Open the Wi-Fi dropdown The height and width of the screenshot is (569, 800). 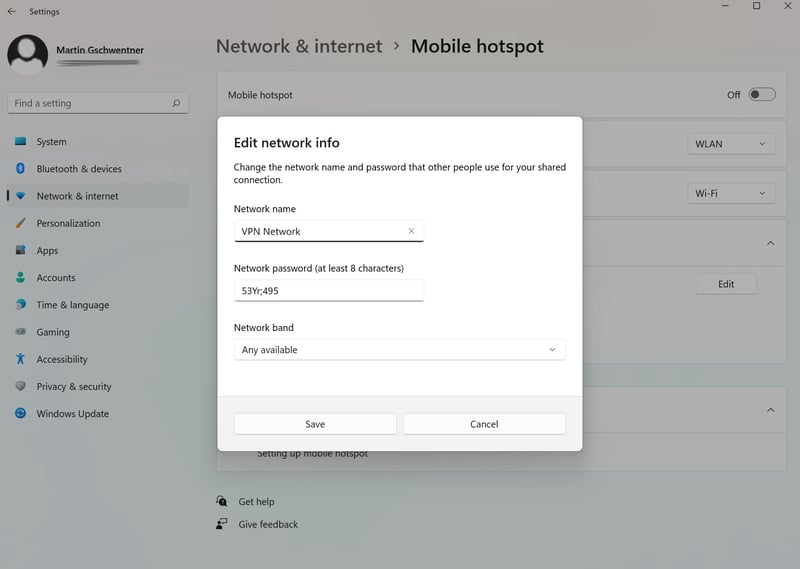731,193
